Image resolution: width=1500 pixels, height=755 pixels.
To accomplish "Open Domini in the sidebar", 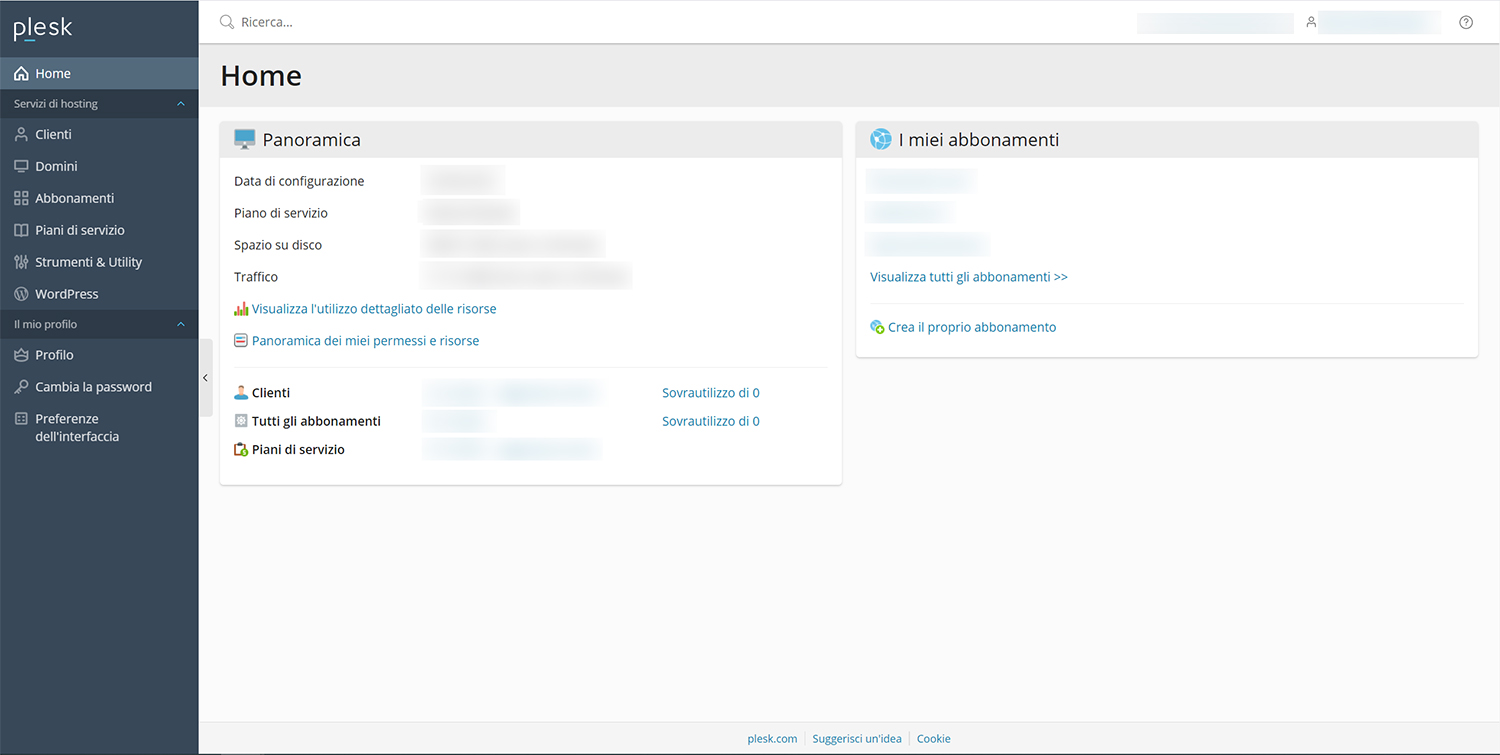I will pos(56,166).
